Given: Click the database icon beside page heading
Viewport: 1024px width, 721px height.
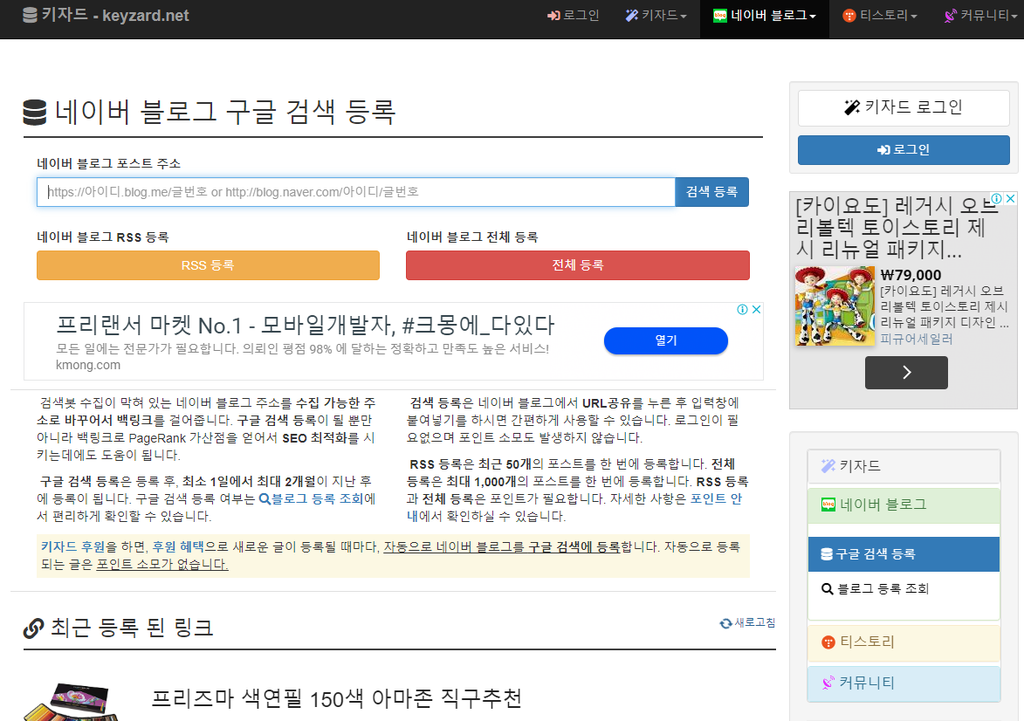Looking at the screenshot, I should (35, 112).
